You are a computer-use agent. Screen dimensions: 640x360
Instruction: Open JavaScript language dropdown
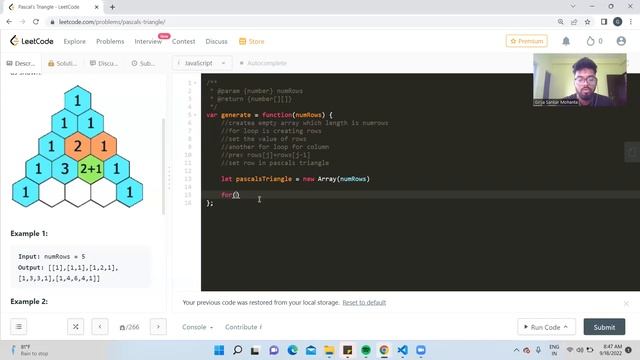tap(202, 63)
